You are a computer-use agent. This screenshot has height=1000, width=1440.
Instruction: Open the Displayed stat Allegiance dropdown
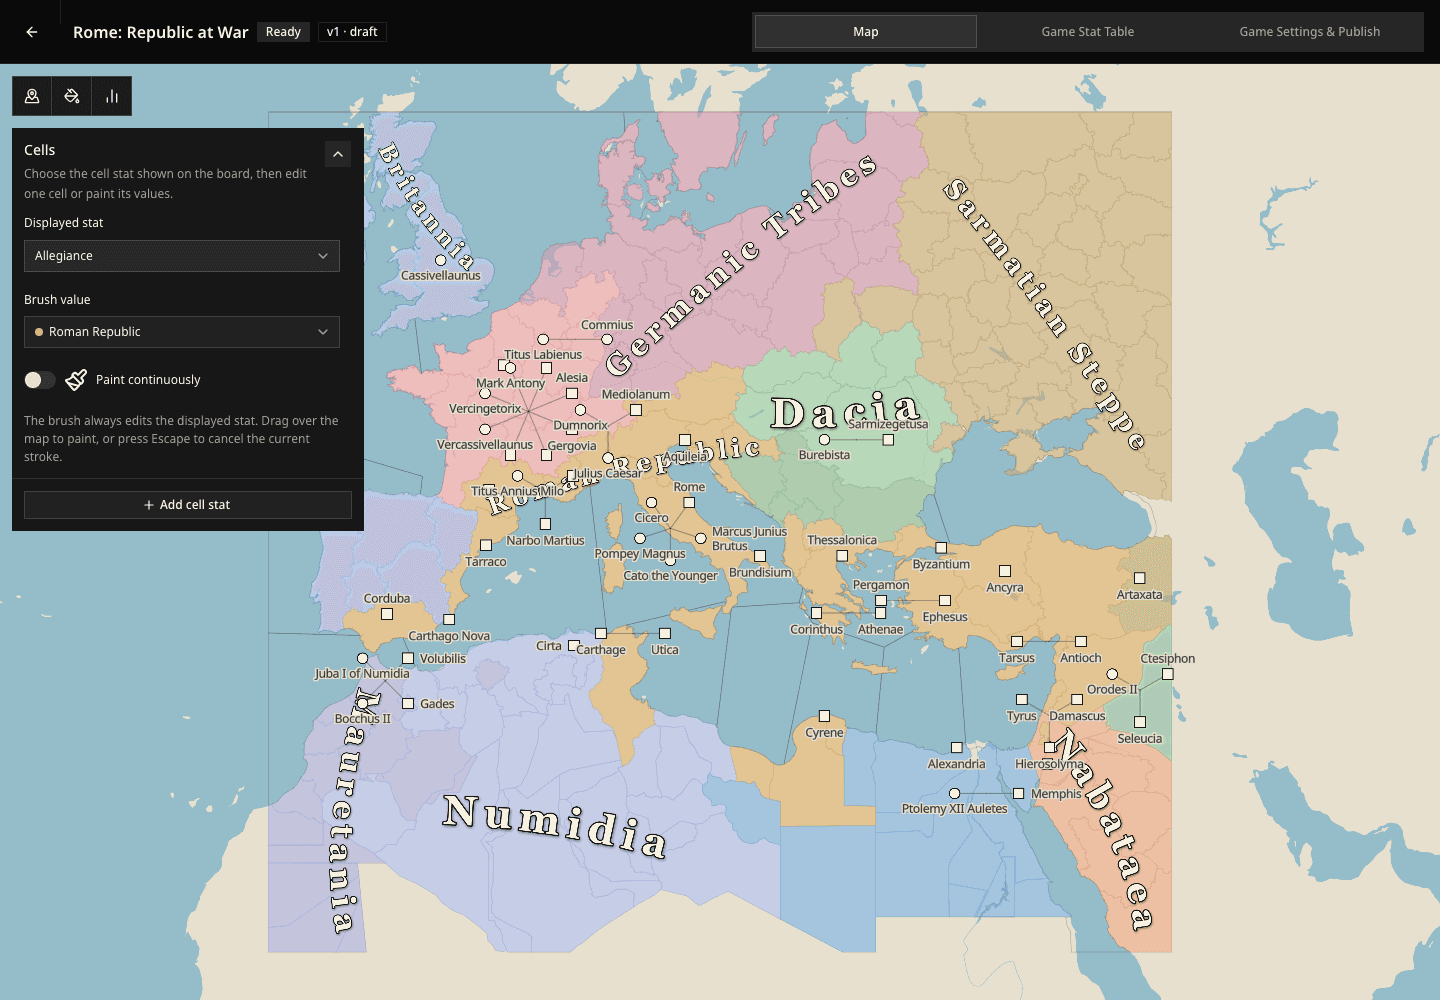pyautogui.click(x=182, y=256)
